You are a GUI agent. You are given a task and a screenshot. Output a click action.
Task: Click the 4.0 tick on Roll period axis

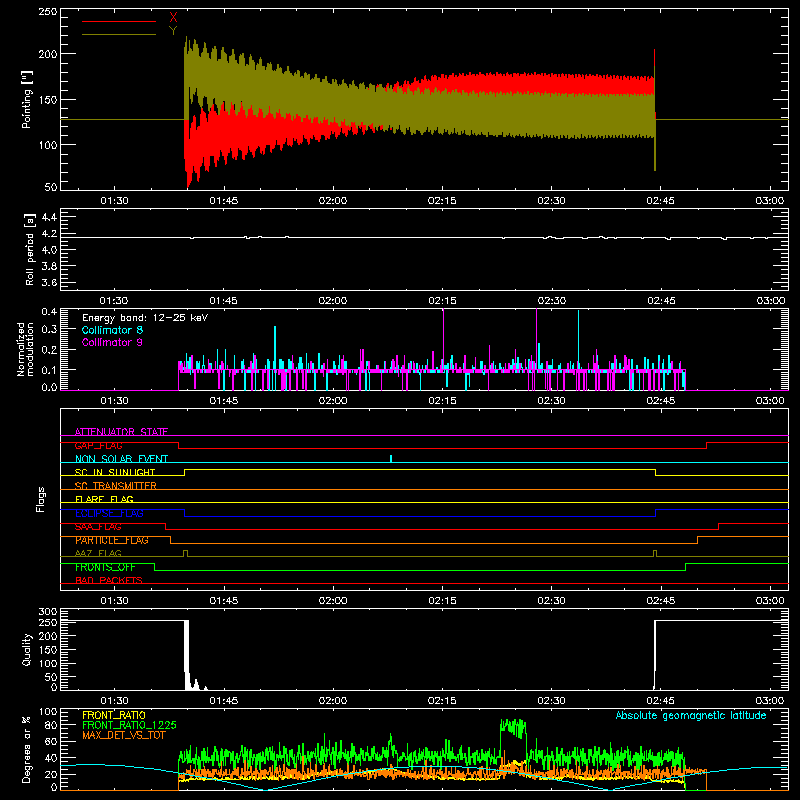(49, 249)
